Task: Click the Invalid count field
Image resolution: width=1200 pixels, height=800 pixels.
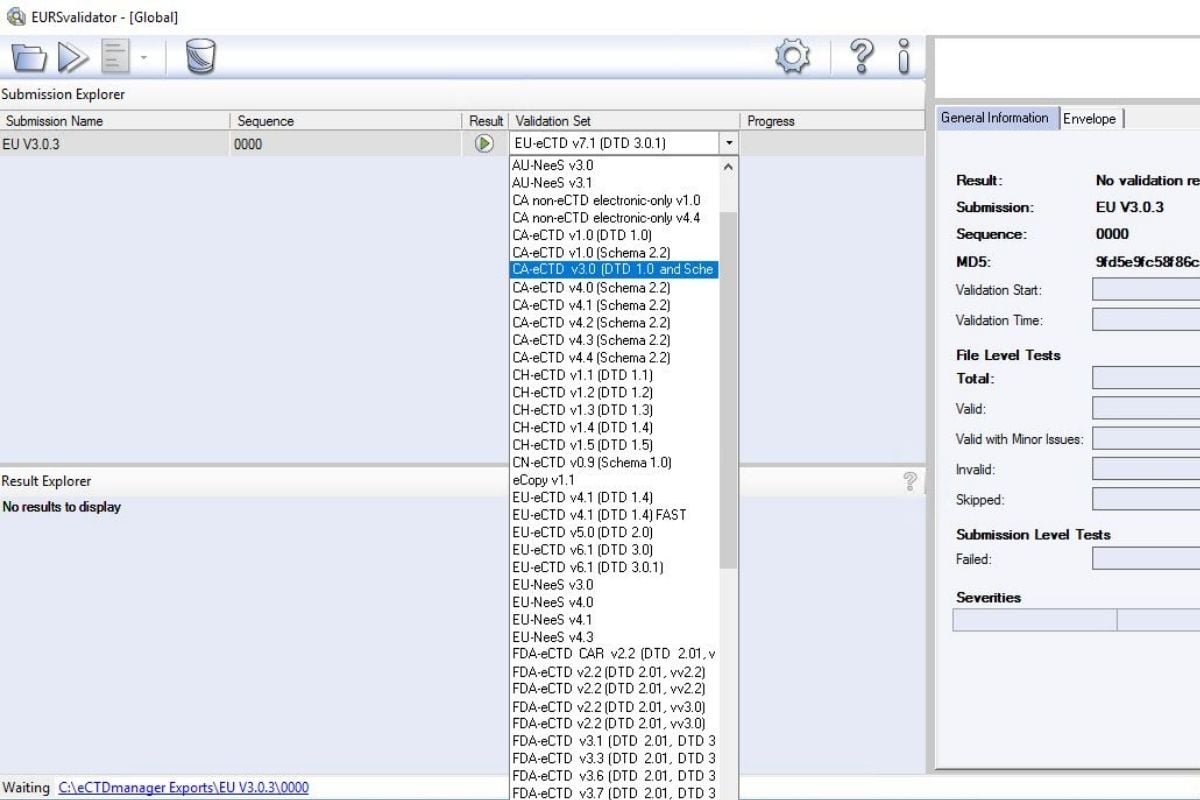Action: pyautogui.click(x=1146, y=469)
